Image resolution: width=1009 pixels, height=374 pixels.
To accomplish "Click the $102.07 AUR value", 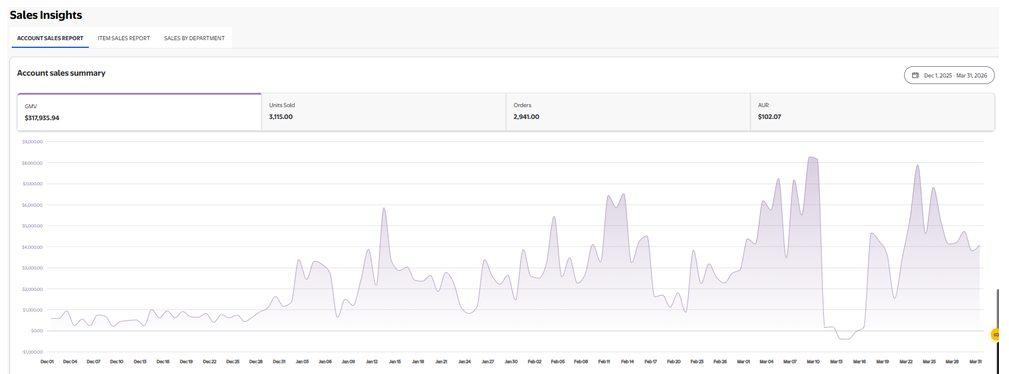I will (770, 117).
